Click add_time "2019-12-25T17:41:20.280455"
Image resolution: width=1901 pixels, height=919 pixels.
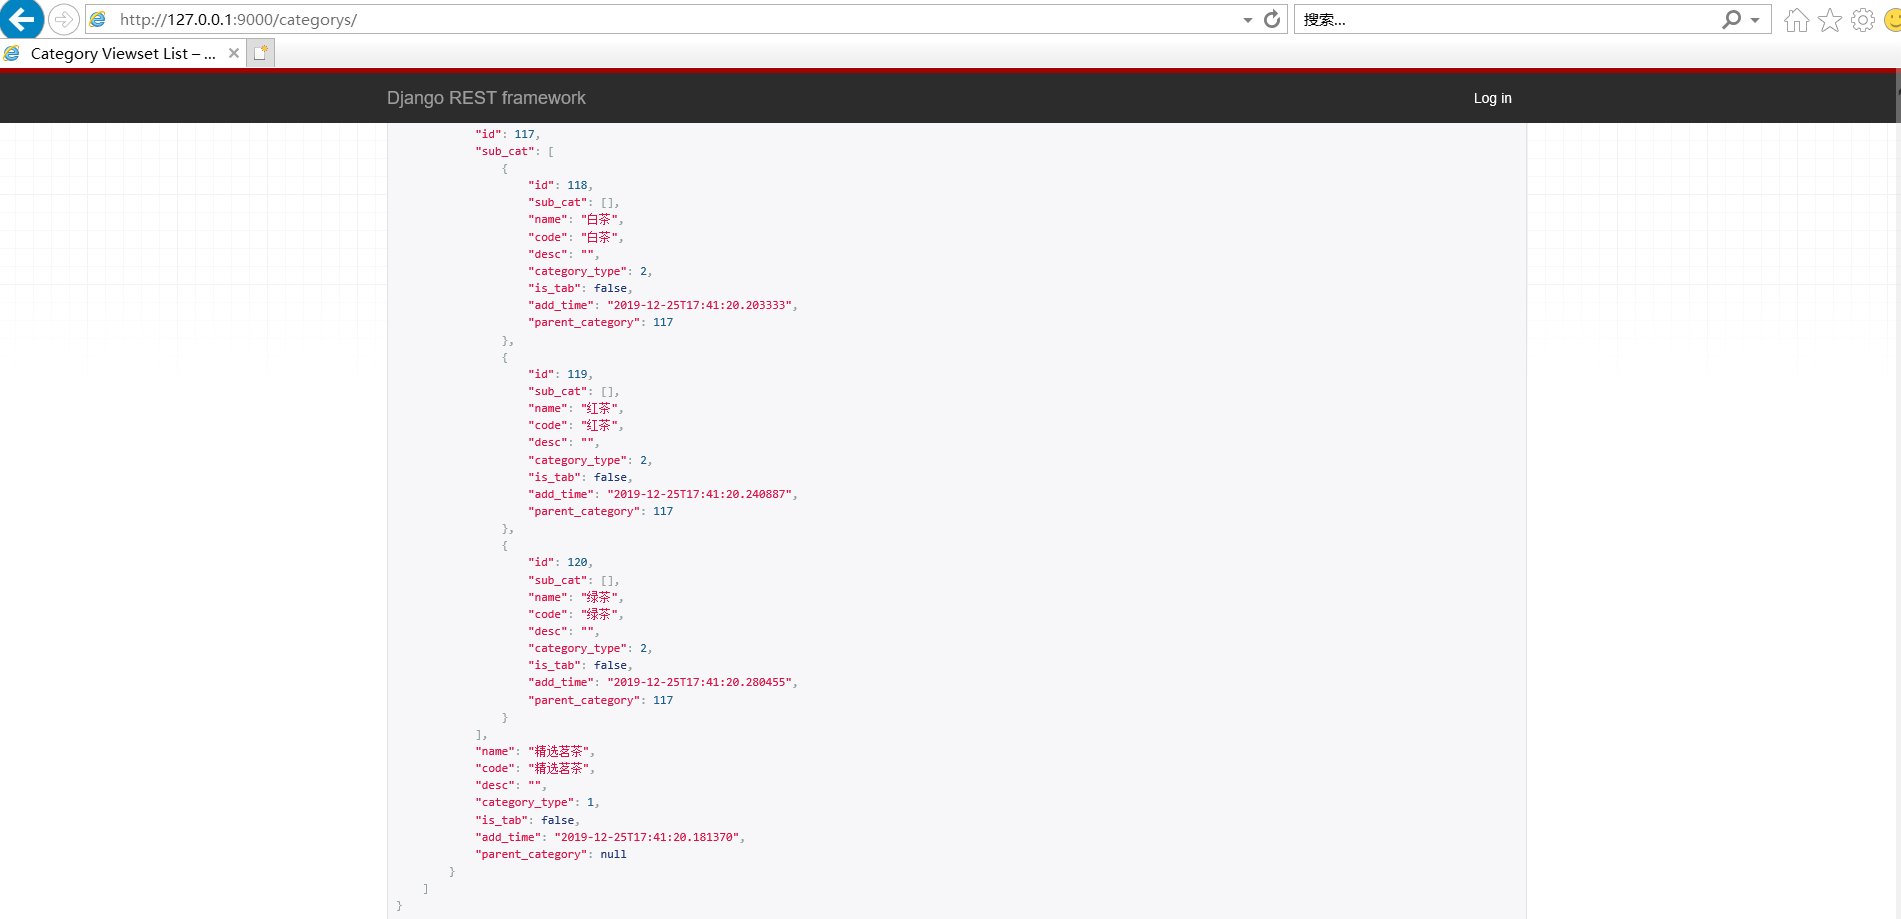click(700, 682)
